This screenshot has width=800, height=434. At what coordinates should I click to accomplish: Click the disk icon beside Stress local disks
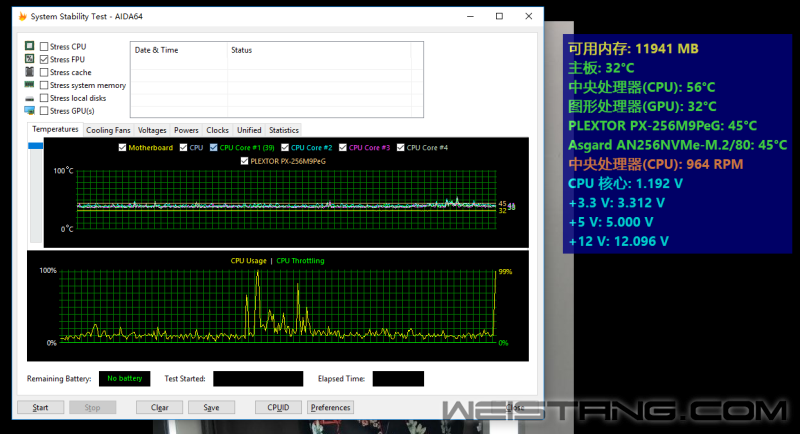[x=30, y=99]
